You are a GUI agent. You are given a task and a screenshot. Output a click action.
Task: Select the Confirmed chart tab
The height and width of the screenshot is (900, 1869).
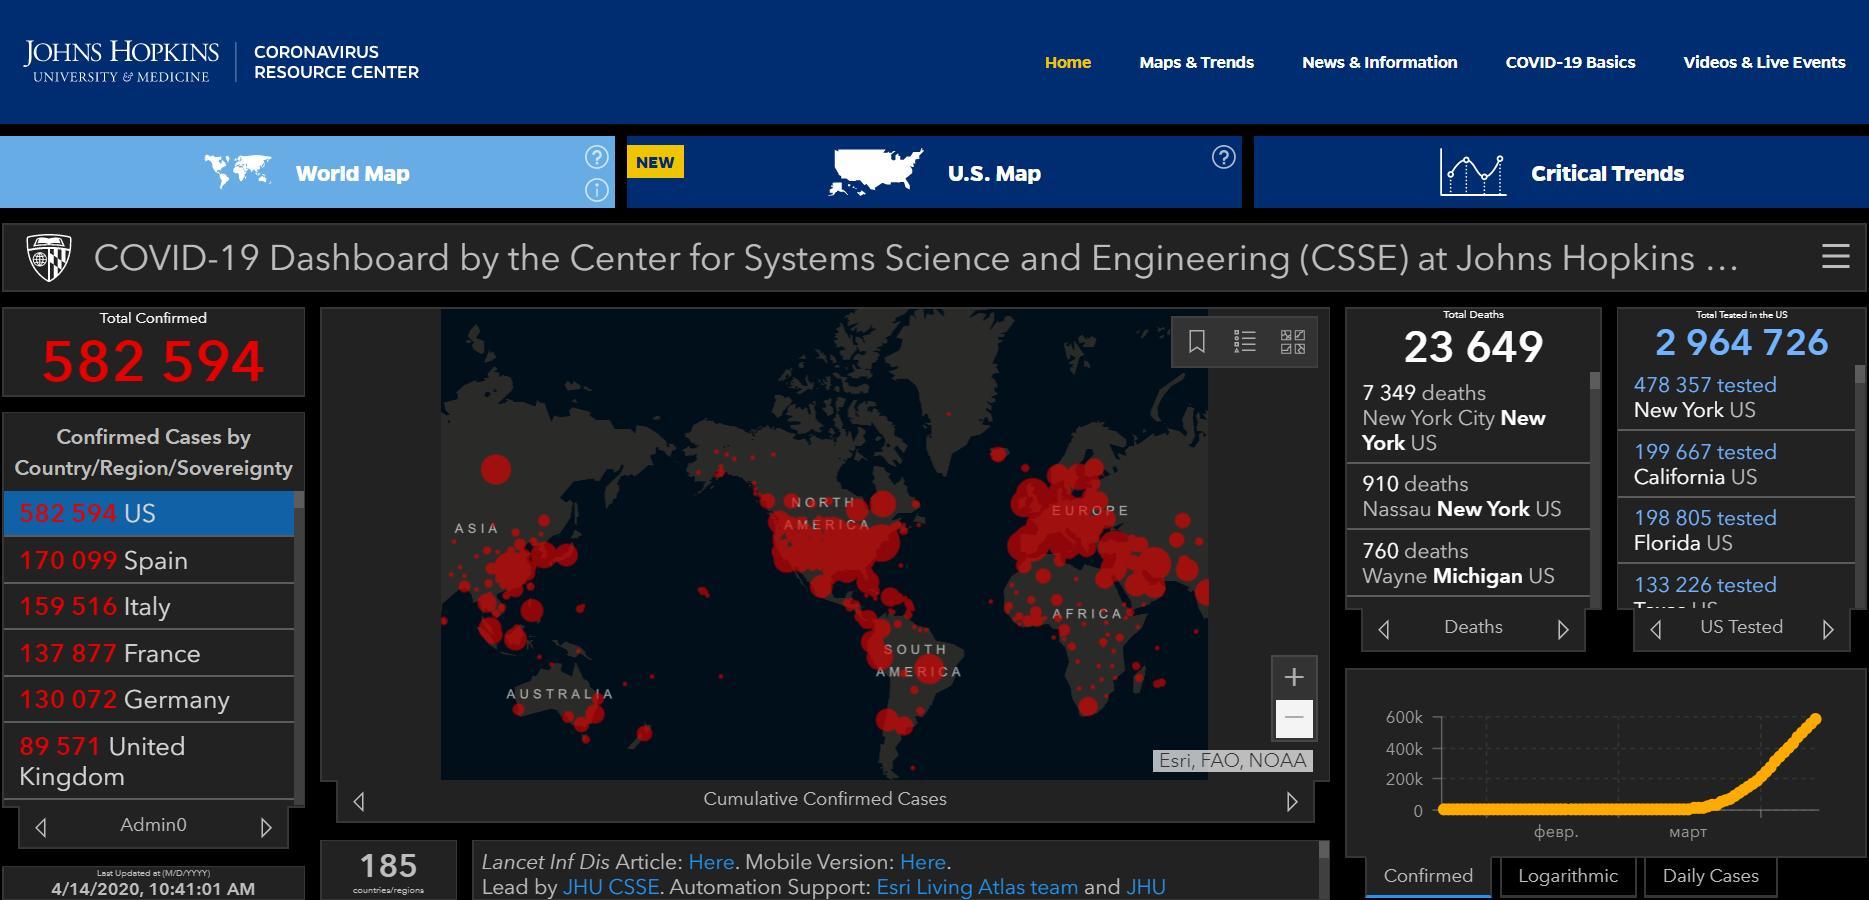tap(1428, 876)
